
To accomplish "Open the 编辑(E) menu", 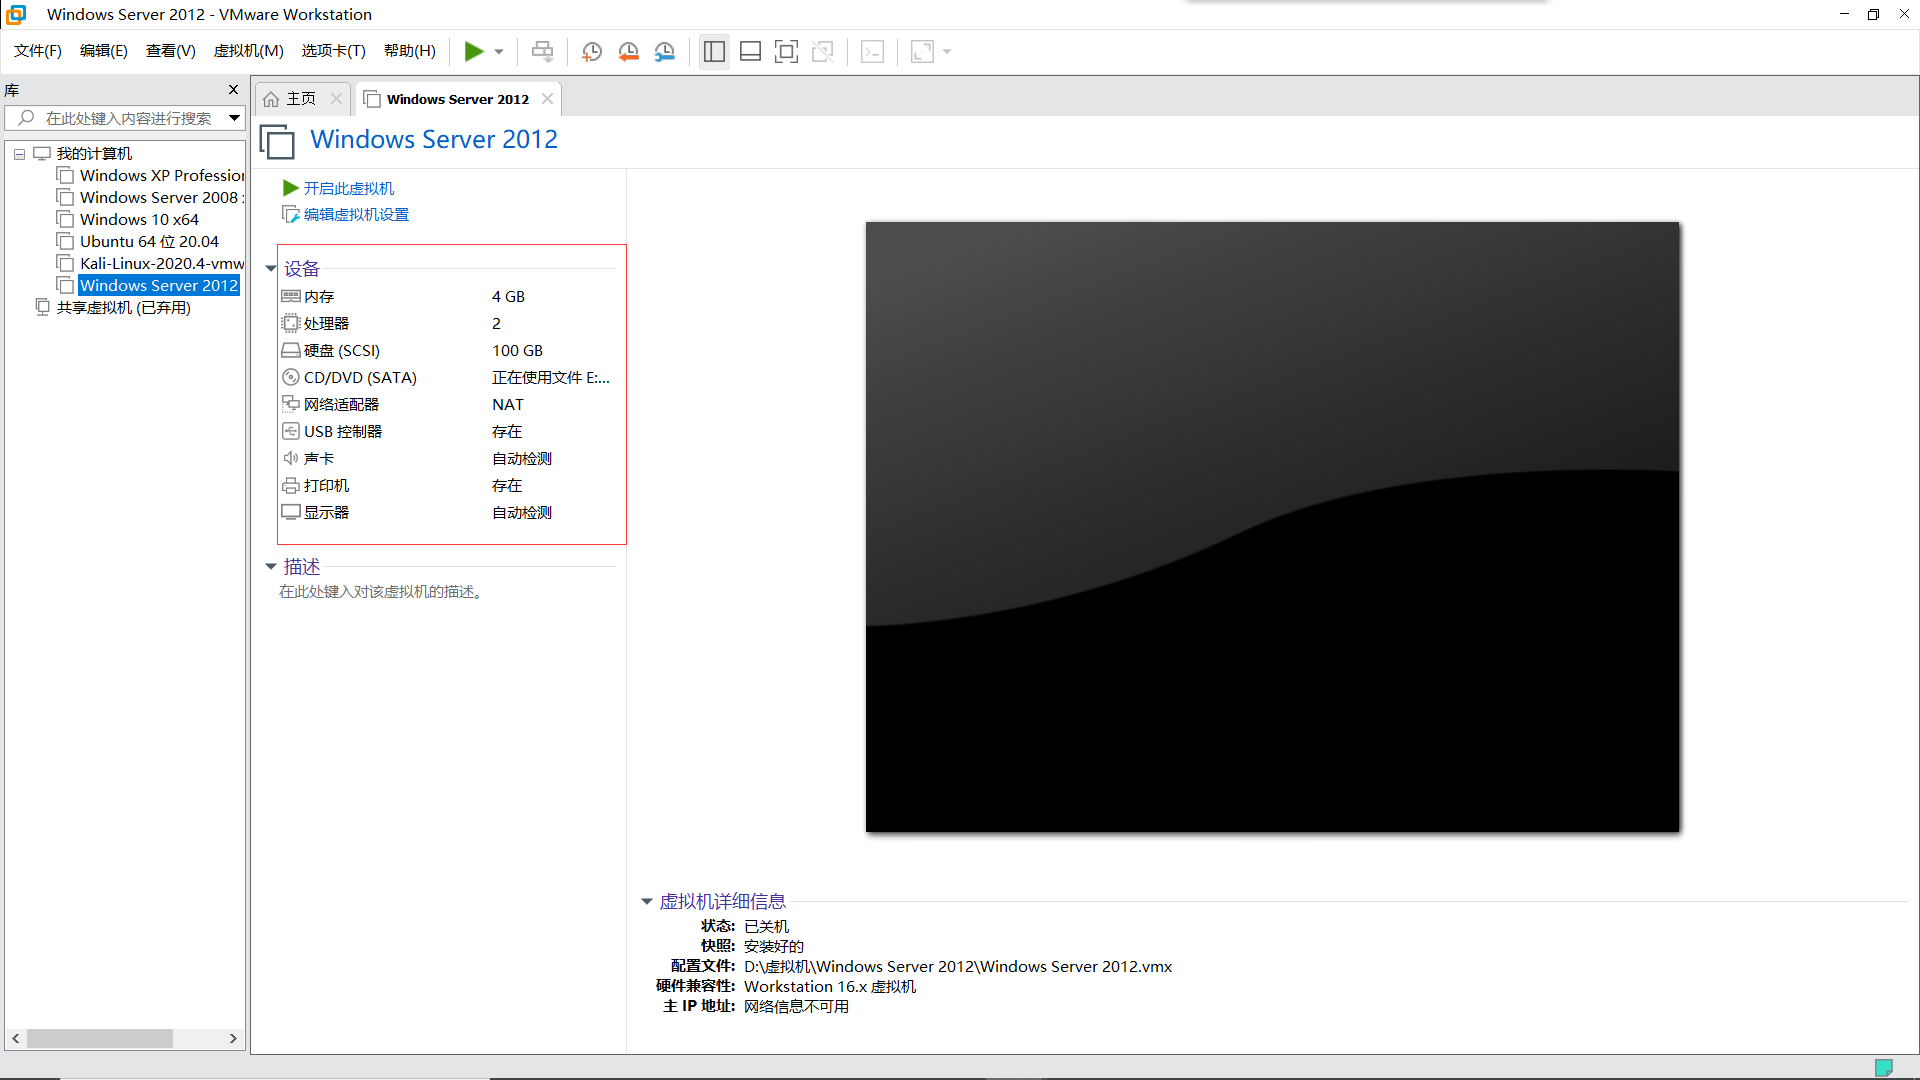I will click(104, 51).
